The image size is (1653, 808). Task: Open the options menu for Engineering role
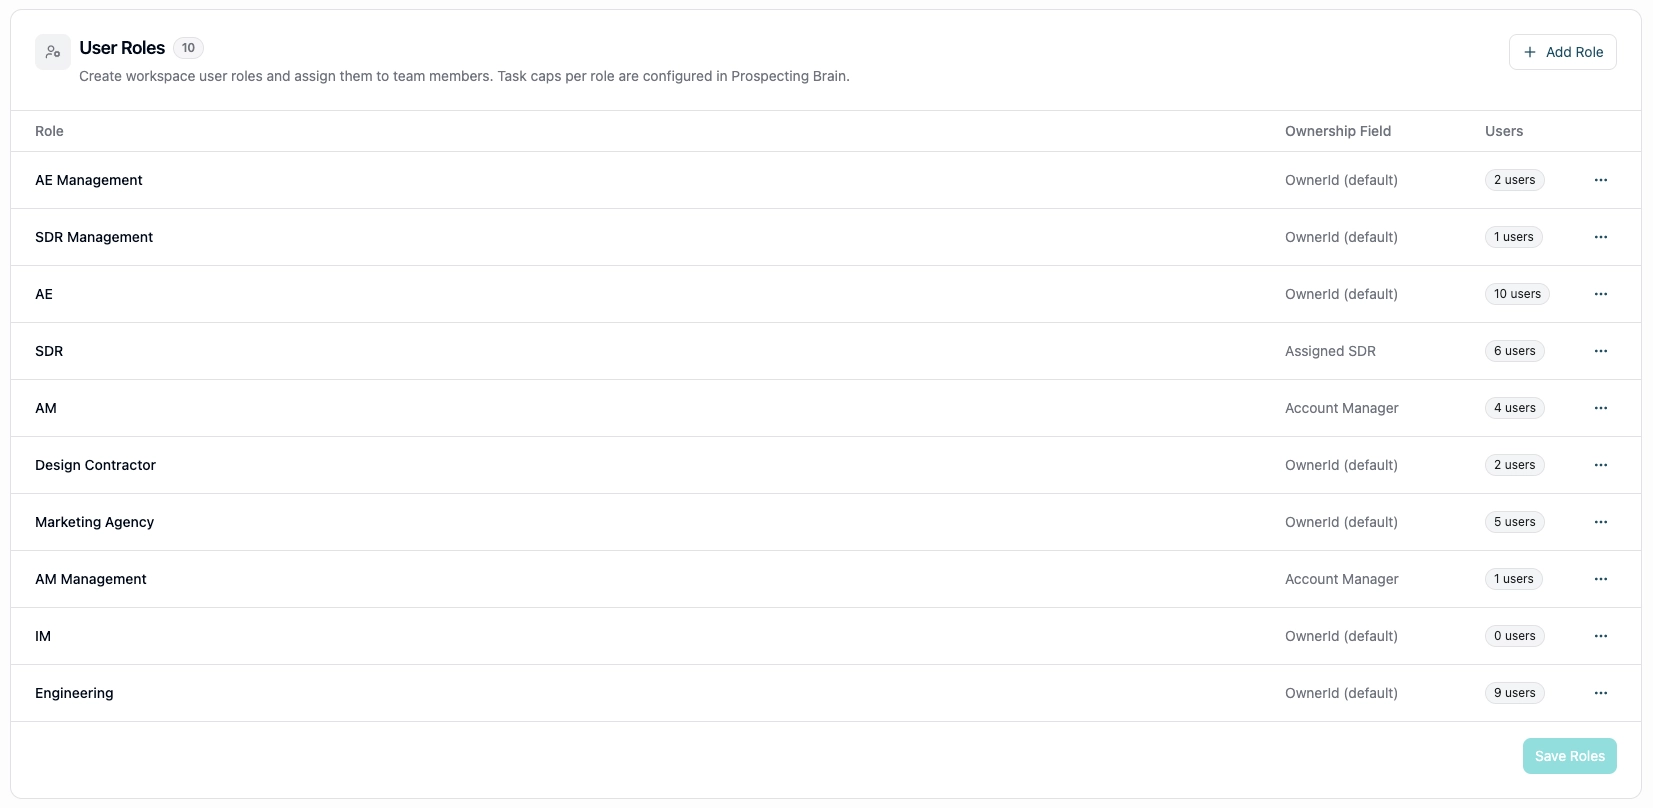point(1600,693)
